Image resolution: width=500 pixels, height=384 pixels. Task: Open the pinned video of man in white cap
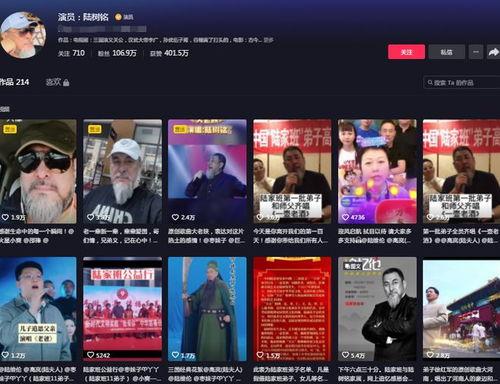[x=122, y=171]
